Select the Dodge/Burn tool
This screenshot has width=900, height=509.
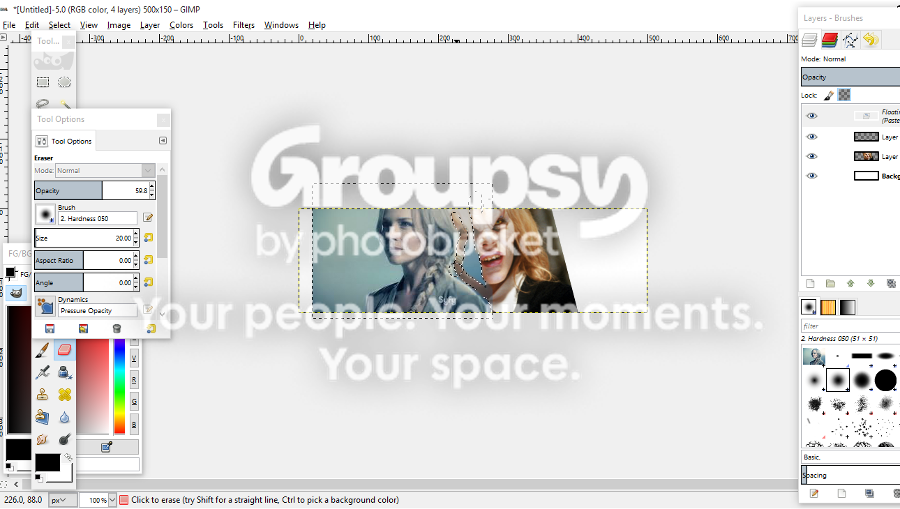(x=64, y=439)
